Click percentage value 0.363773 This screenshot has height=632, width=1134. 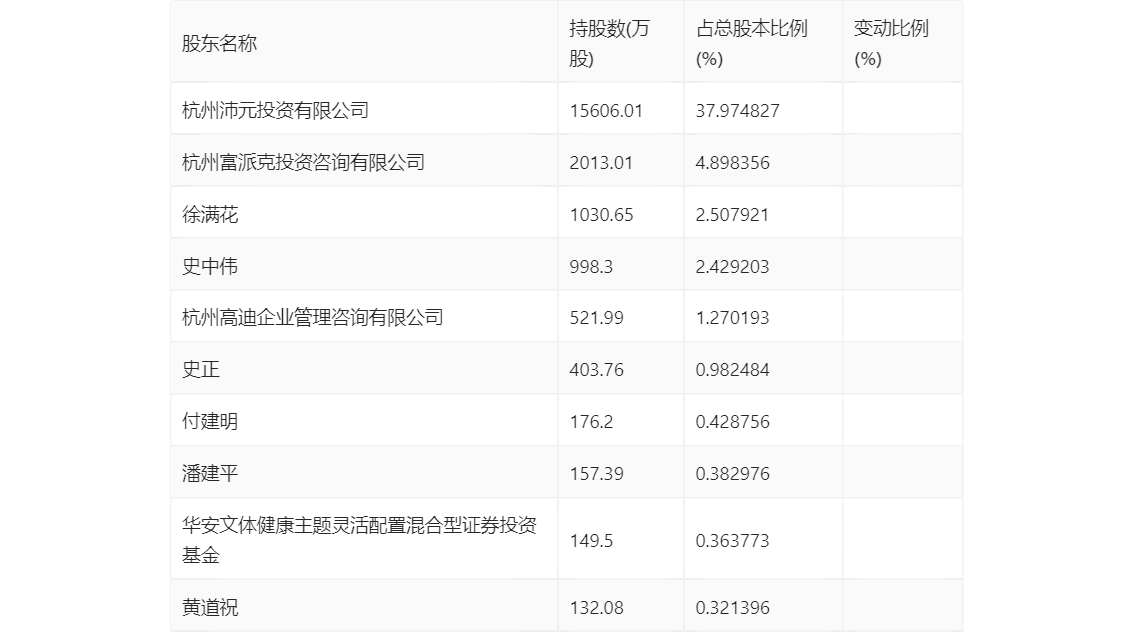point(733,541)
